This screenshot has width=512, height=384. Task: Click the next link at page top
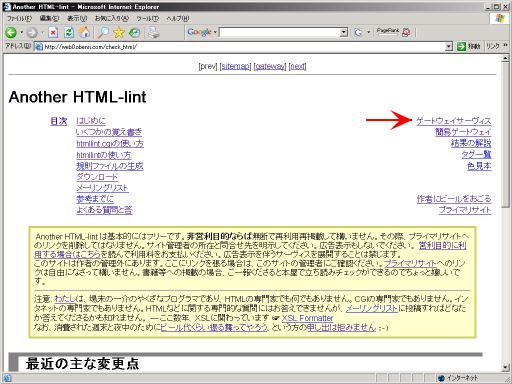[297, 66]
